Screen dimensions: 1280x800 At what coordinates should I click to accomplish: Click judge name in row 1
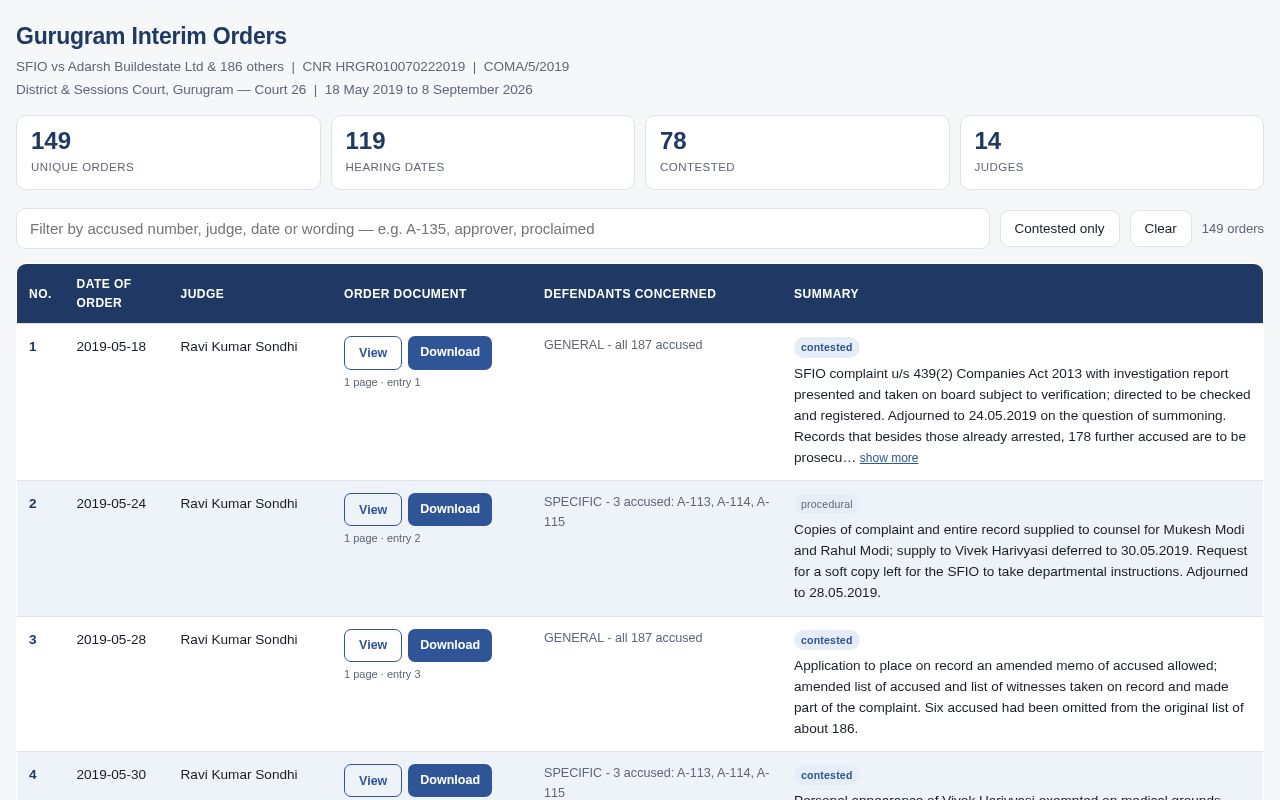239,347
